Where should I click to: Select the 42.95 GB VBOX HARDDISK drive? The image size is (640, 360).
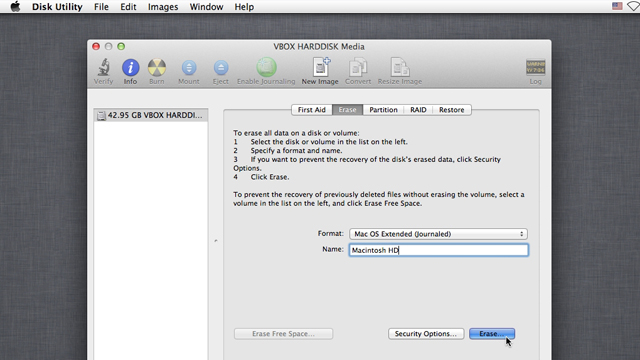click(x=151, y=115)
